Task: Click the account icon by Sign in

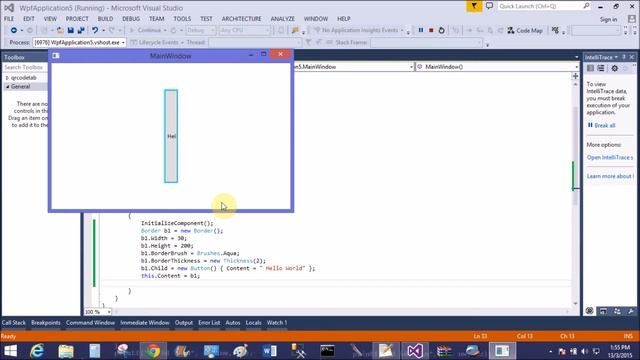Action: click(x=631, y=19)
